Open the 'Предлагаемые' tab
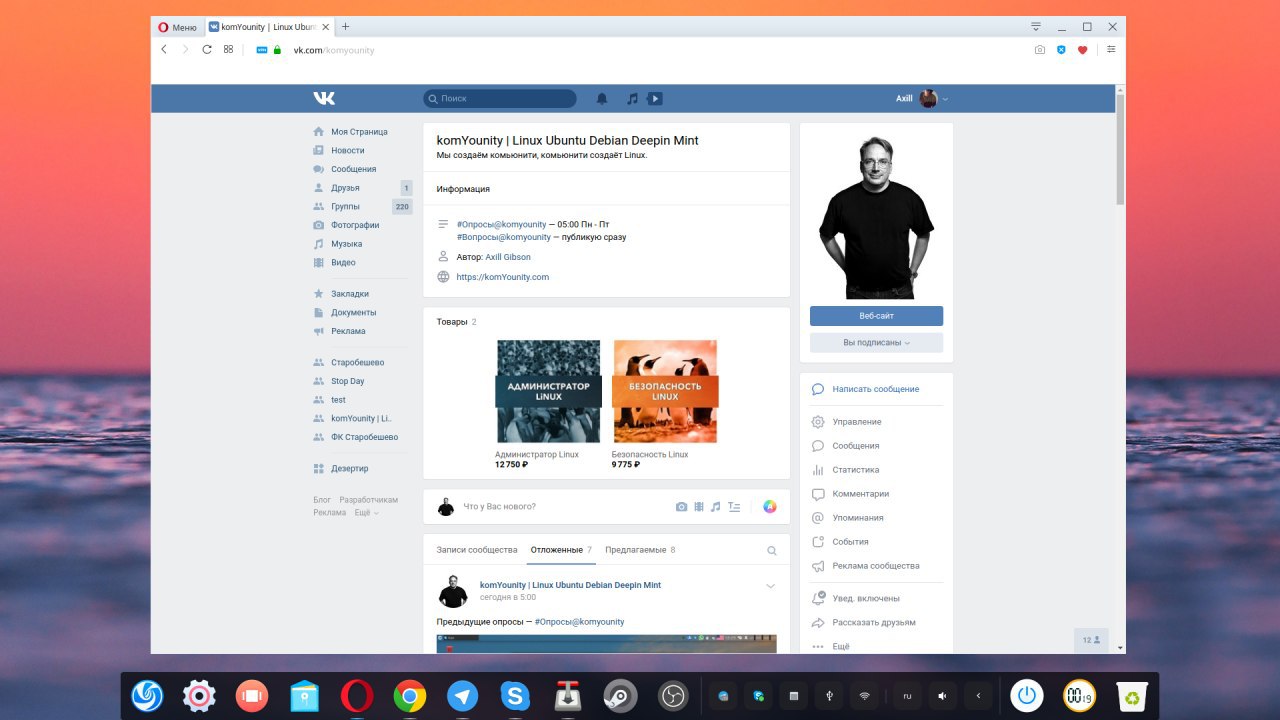Screen dimensions: 1280x720 coord(640,550)
